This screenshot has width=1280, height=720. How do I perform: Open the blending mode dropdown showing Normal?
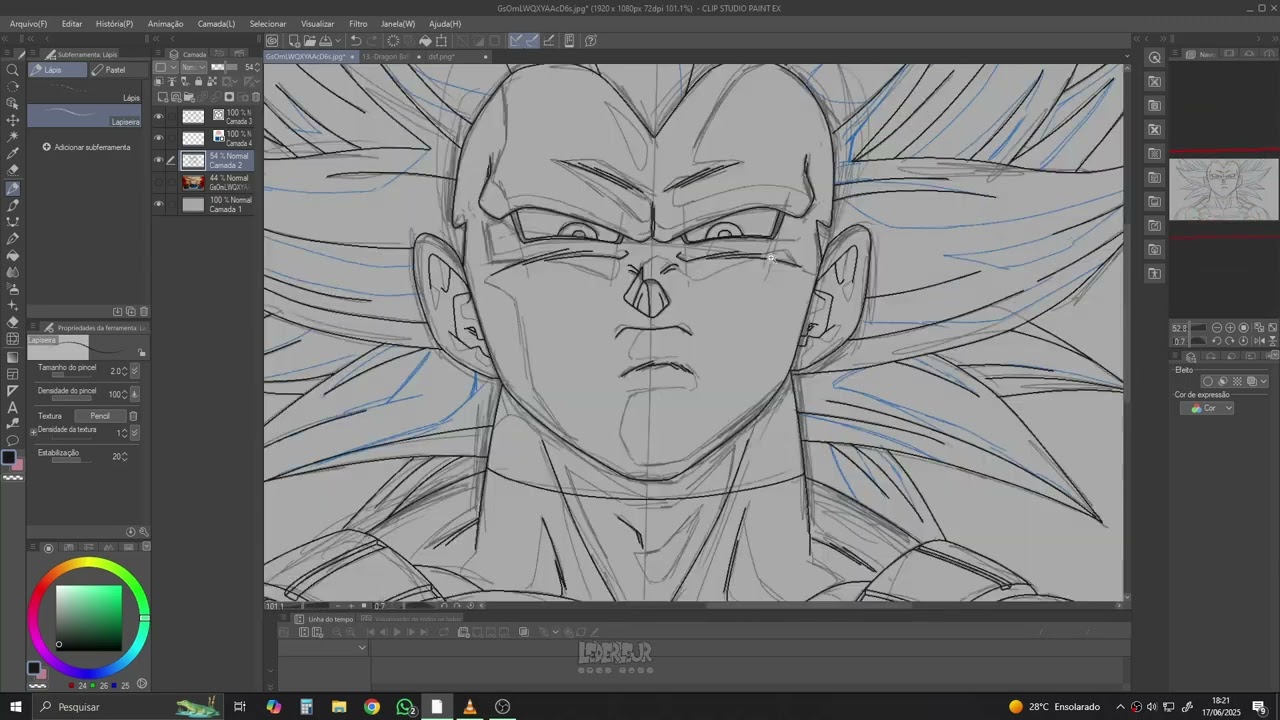click(x=192, y=67)
